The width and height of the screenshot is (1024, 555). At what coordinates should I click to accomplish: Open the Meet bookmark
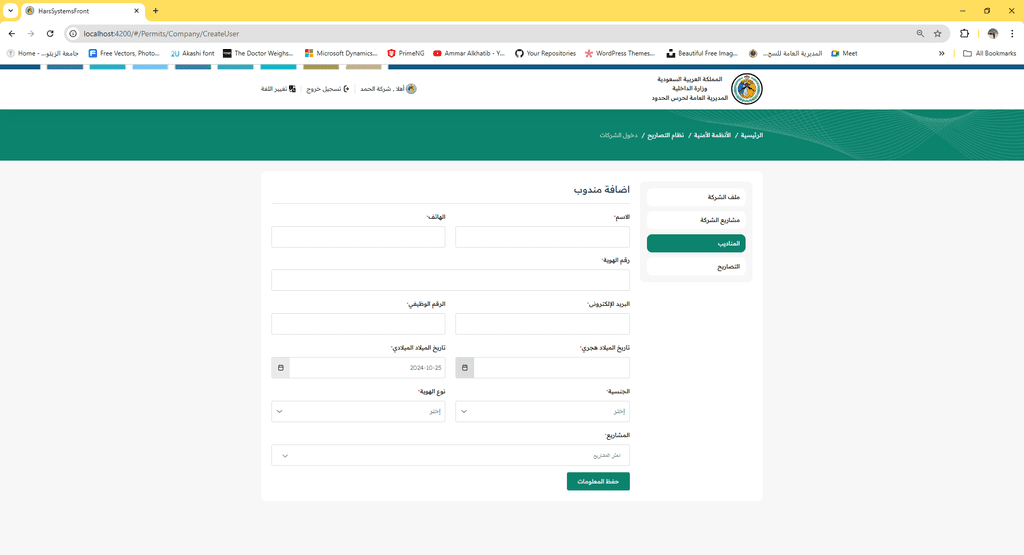[x=844, y=54]
